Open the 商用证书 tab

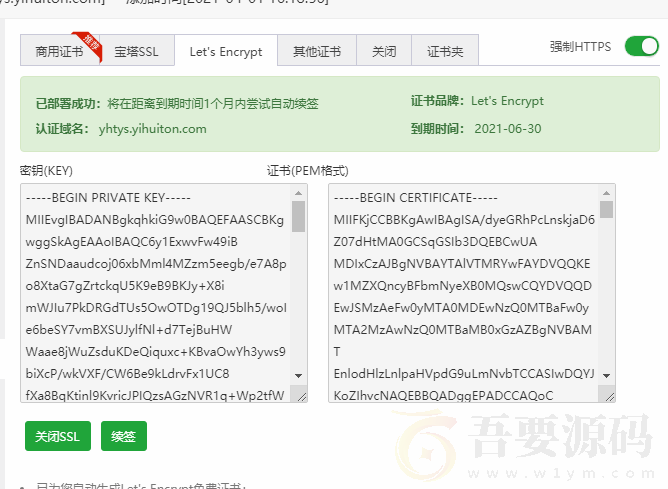click(59, 52)
